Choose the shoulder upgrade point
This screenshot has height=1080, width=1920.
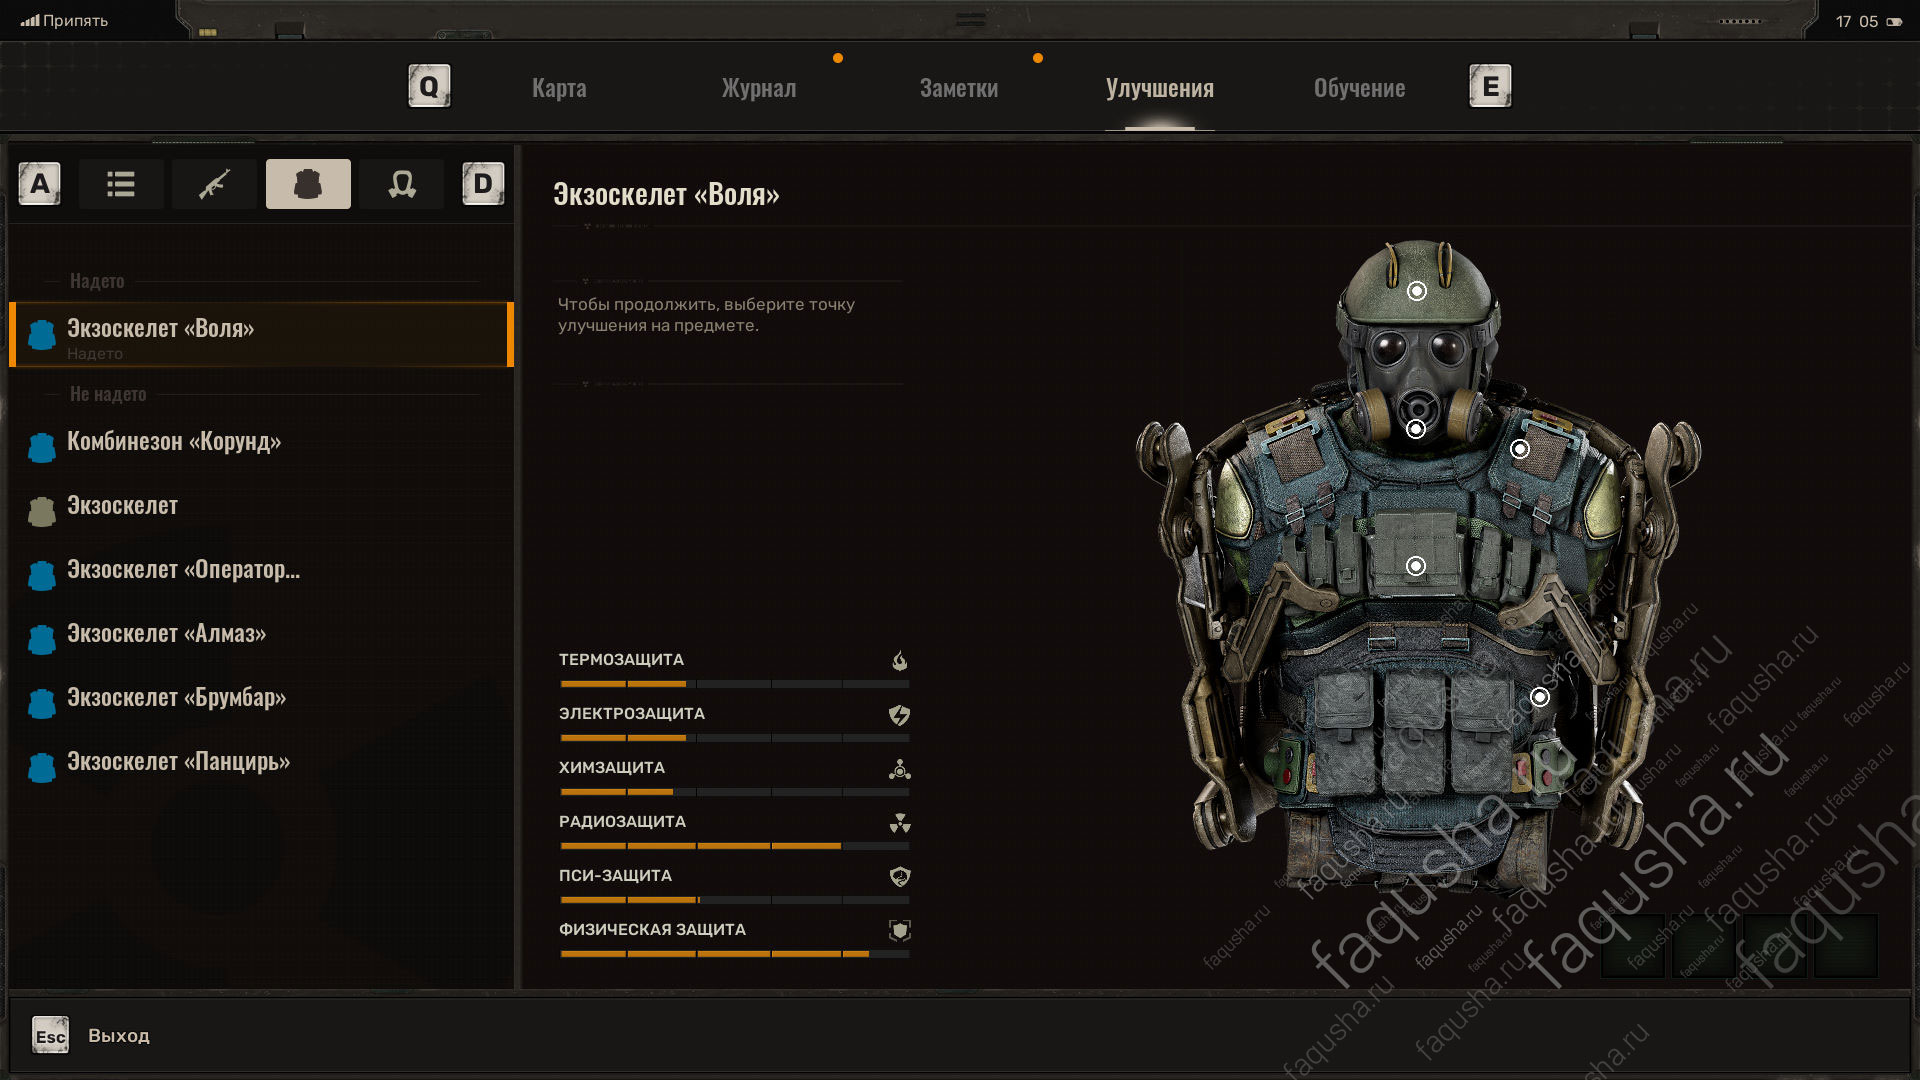(1520, 449)
